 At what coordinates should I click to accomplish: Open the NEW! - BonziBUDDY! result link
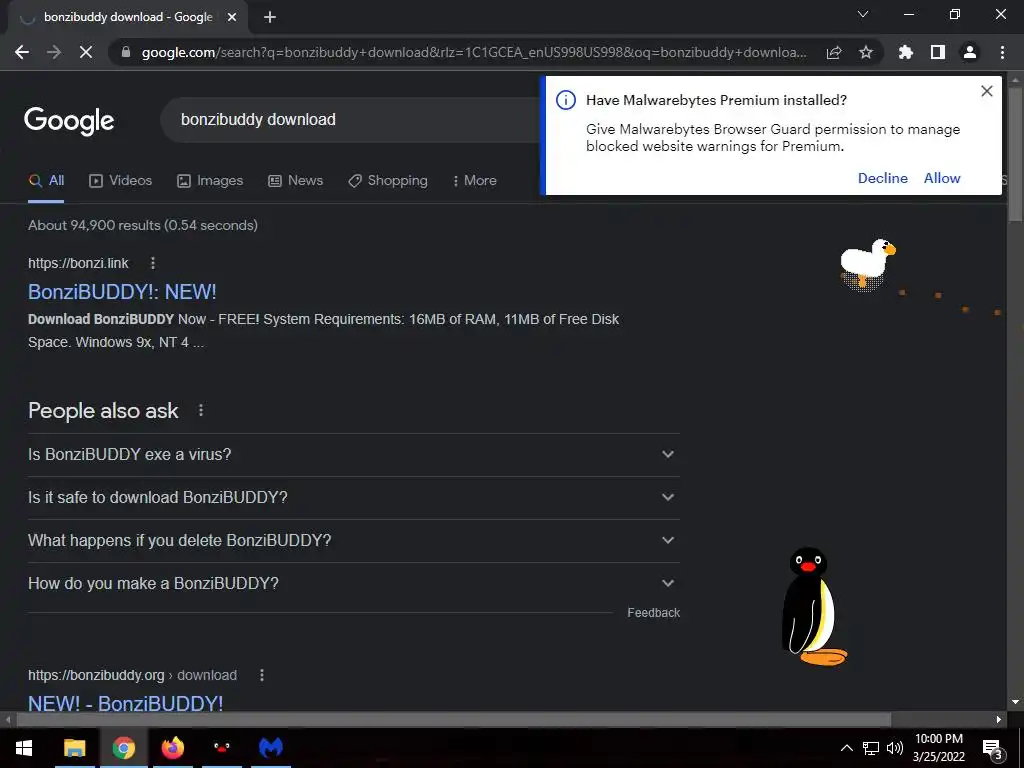point(125,703)
